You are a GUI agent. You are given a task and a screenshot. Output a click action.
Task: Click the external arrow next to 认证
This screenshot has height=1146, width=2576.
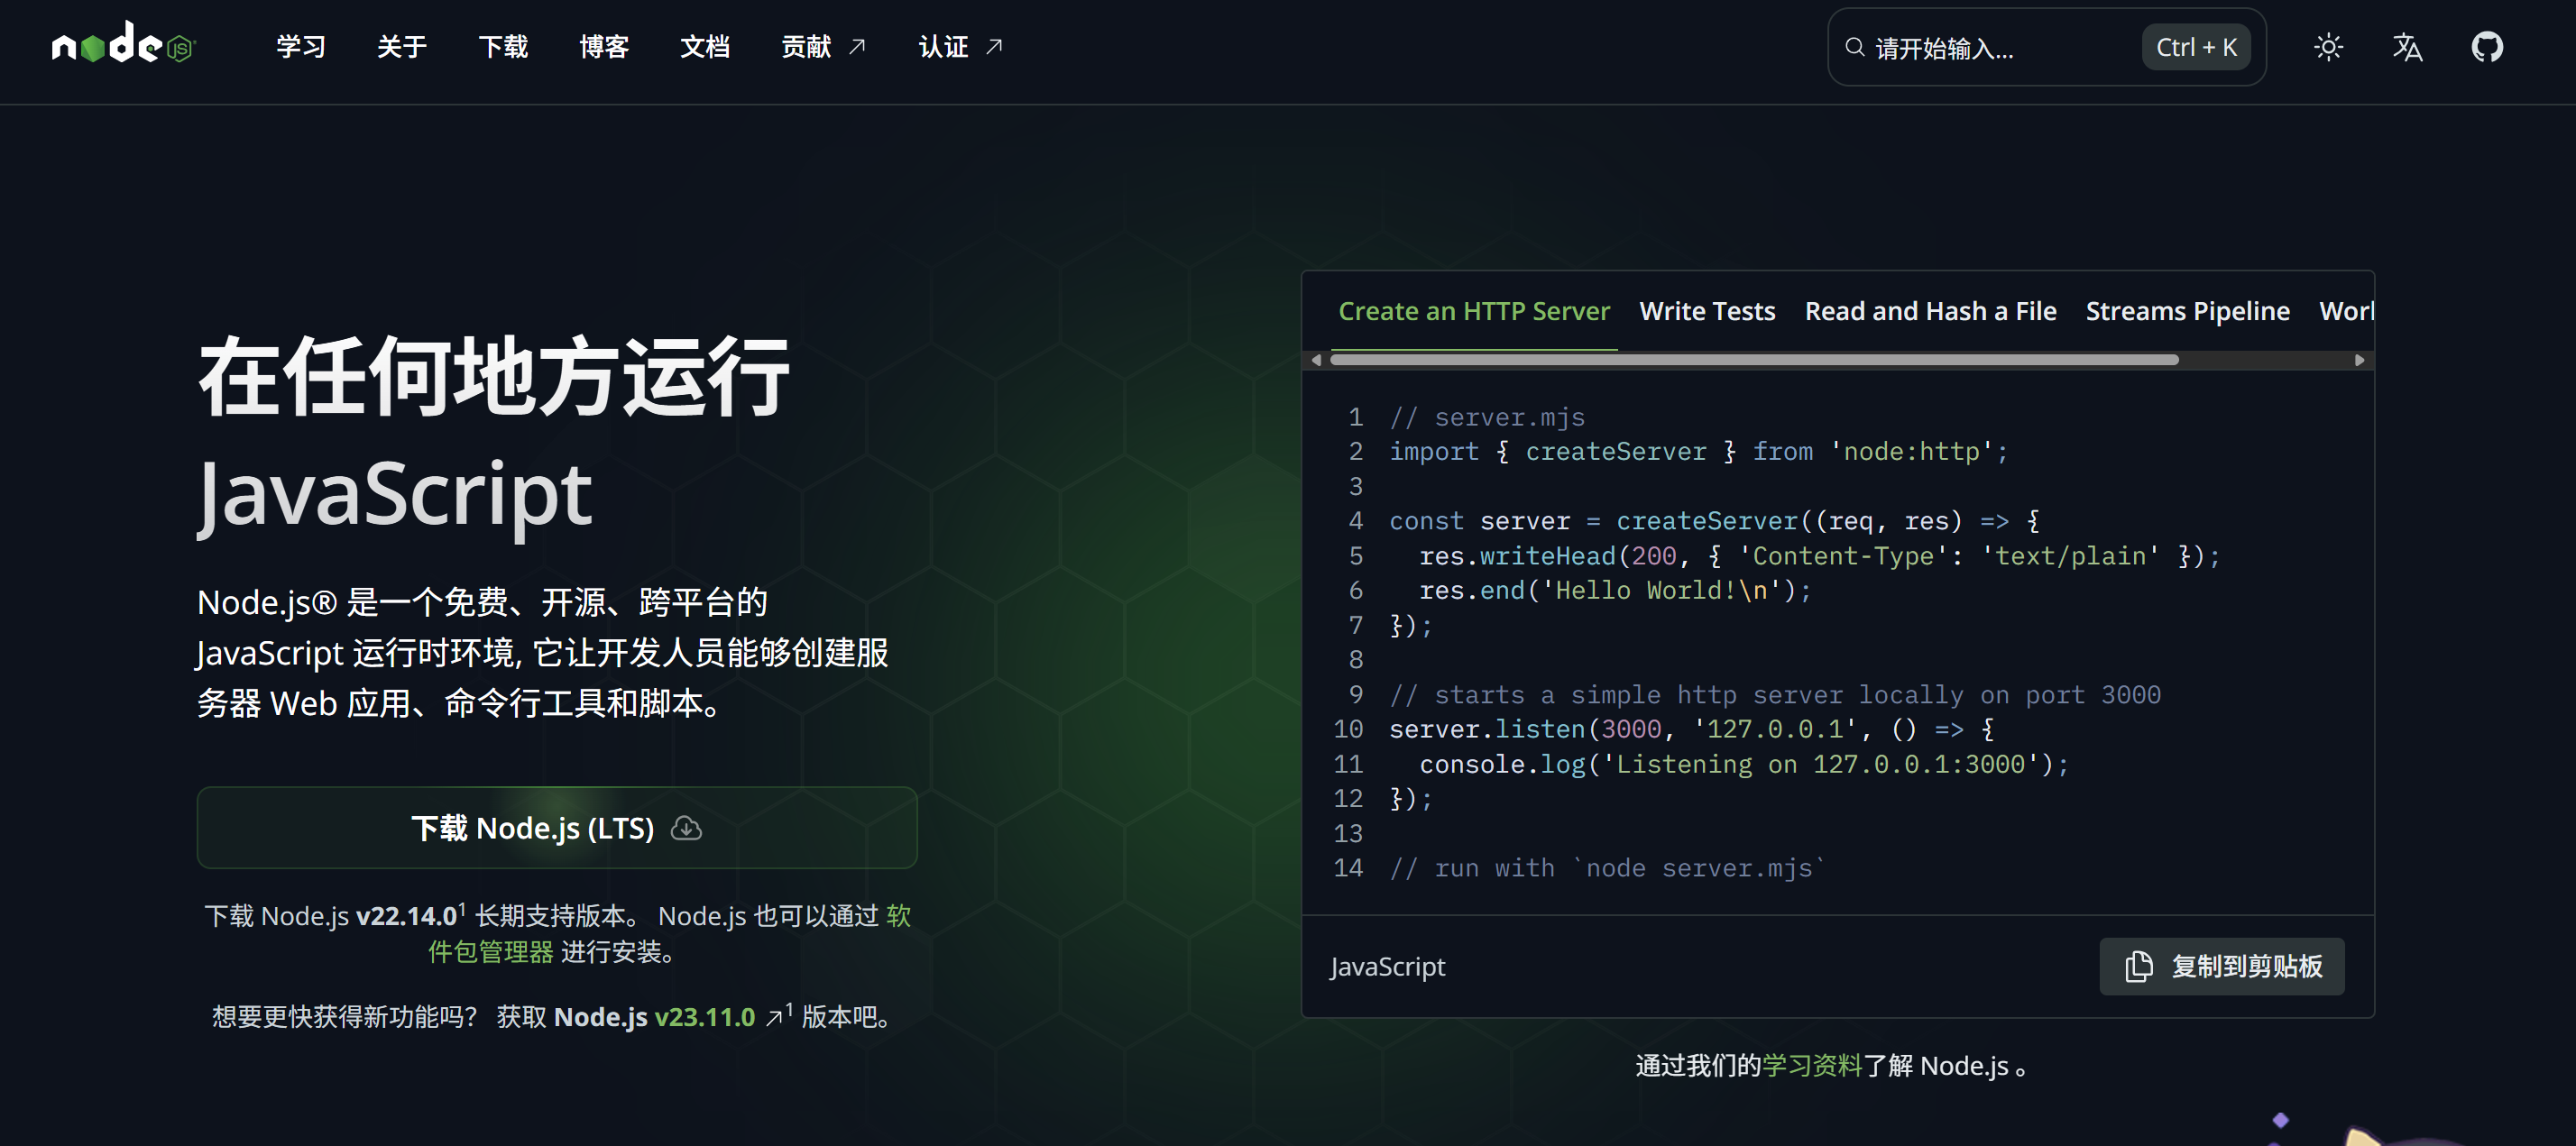click(994, 47)
